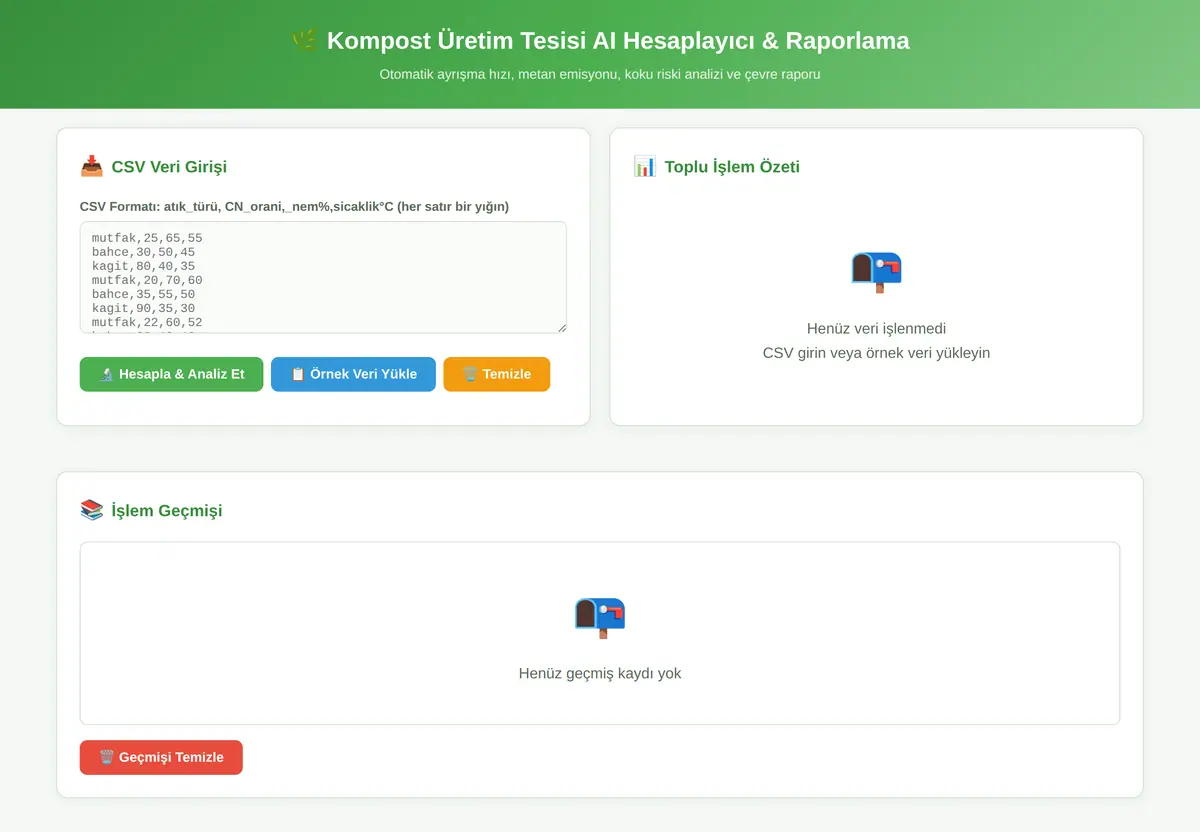Click the inbox icon beside CSV Veri Girişi
The image size is (1200, 832).
click(x=91, y=166)
